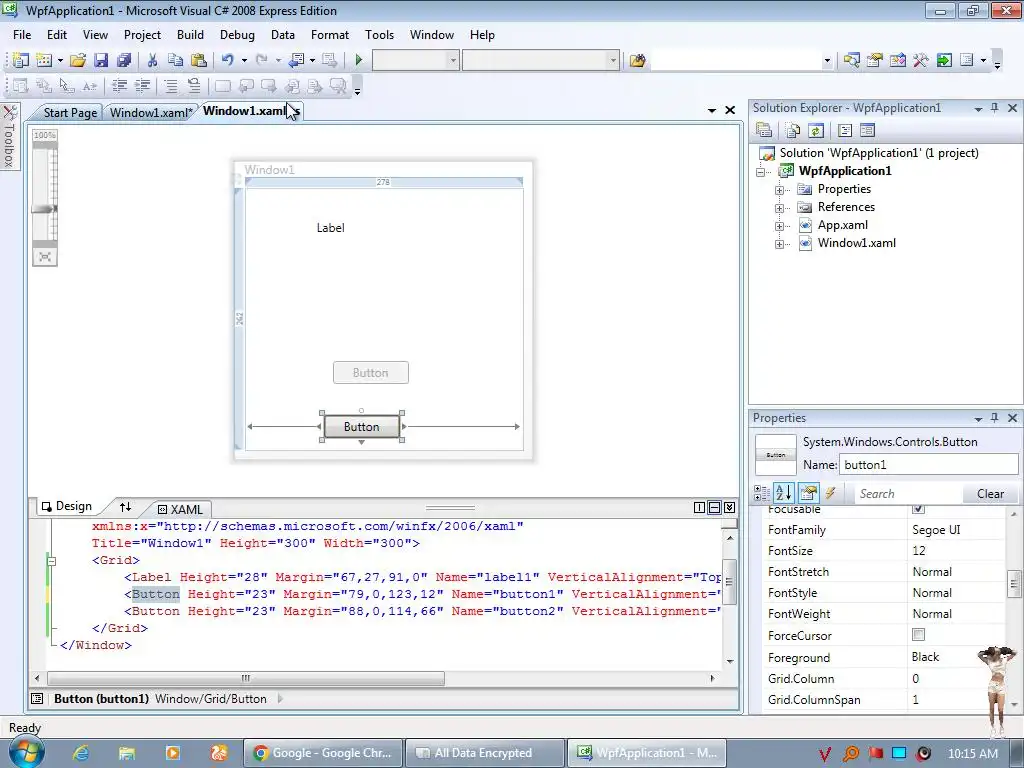Click the Undo arrow icon
Image resolution: width=1024 pixels, height=768 pixels.
pyautogui.click(x=227, y=61)
